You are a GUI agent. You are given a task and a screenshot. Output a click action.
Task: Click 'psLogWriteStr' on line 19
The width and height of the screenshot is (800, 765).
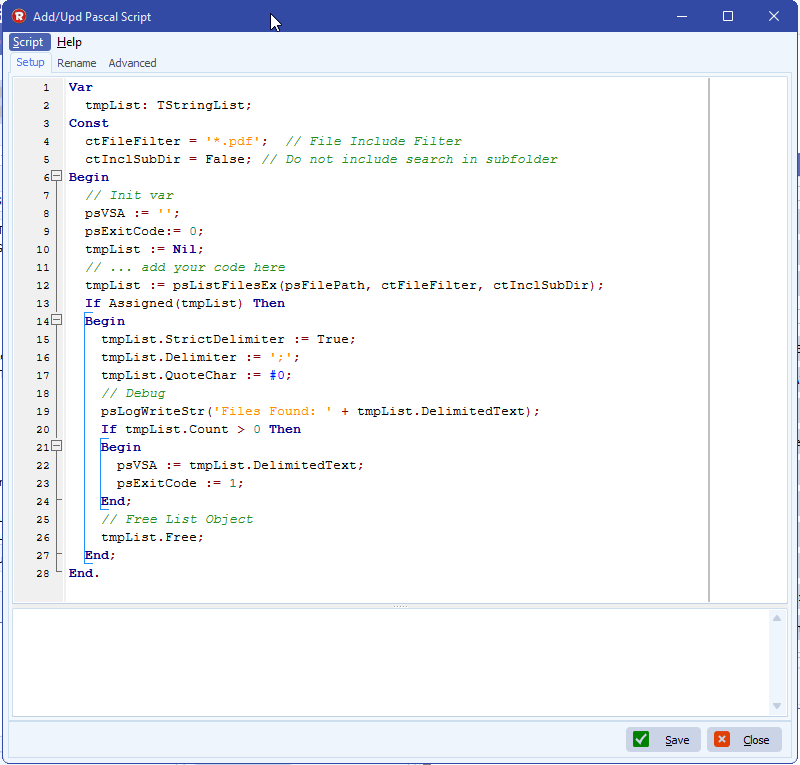[153, 411]
